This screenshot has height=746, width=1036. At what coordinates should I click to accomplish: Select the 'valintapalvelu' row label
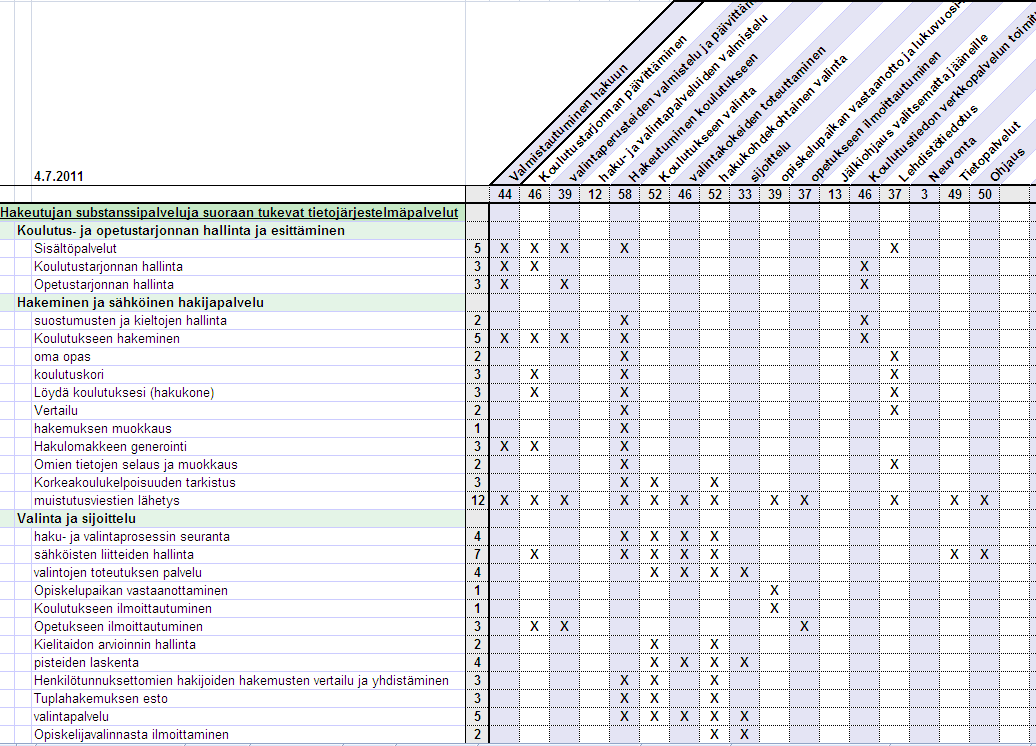pos(71,716)
